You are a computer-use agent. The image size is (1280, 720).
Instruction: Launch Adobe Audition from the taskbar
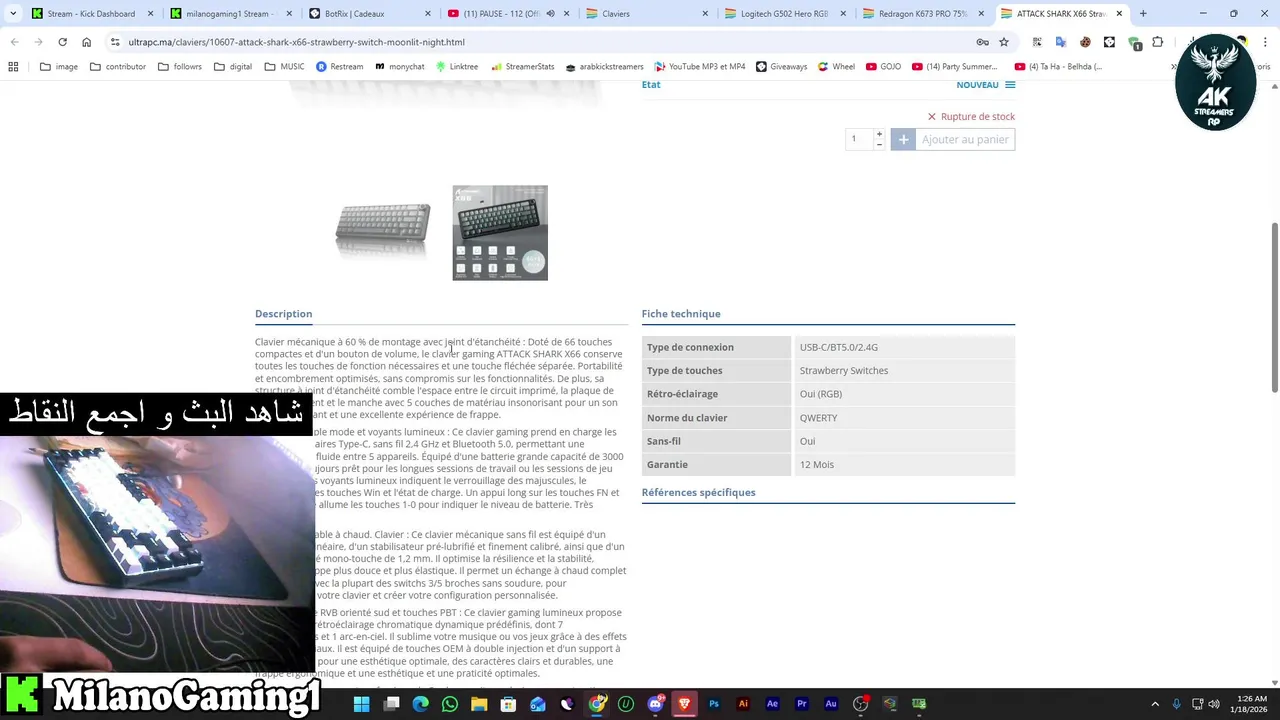click(831, 704)
